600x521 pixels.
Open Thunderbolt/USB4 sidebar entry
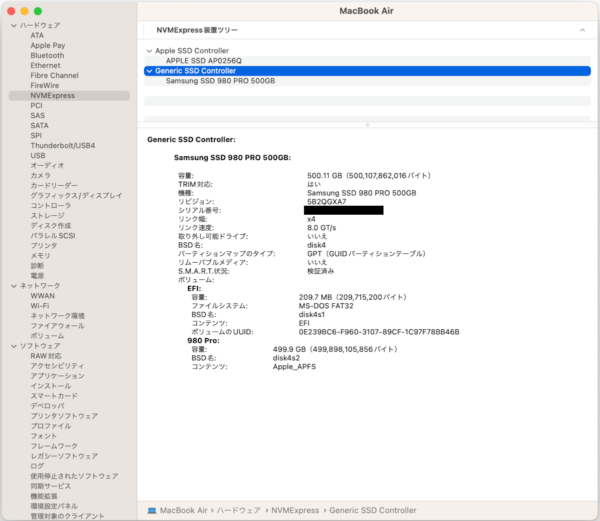click(63, 146)
